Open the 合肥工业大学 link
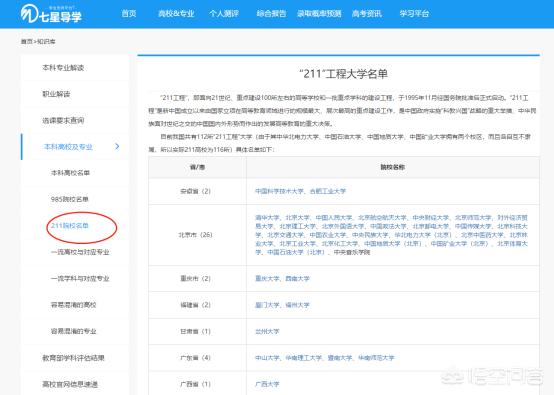554x395 pixels. click(x=328, y=191)
